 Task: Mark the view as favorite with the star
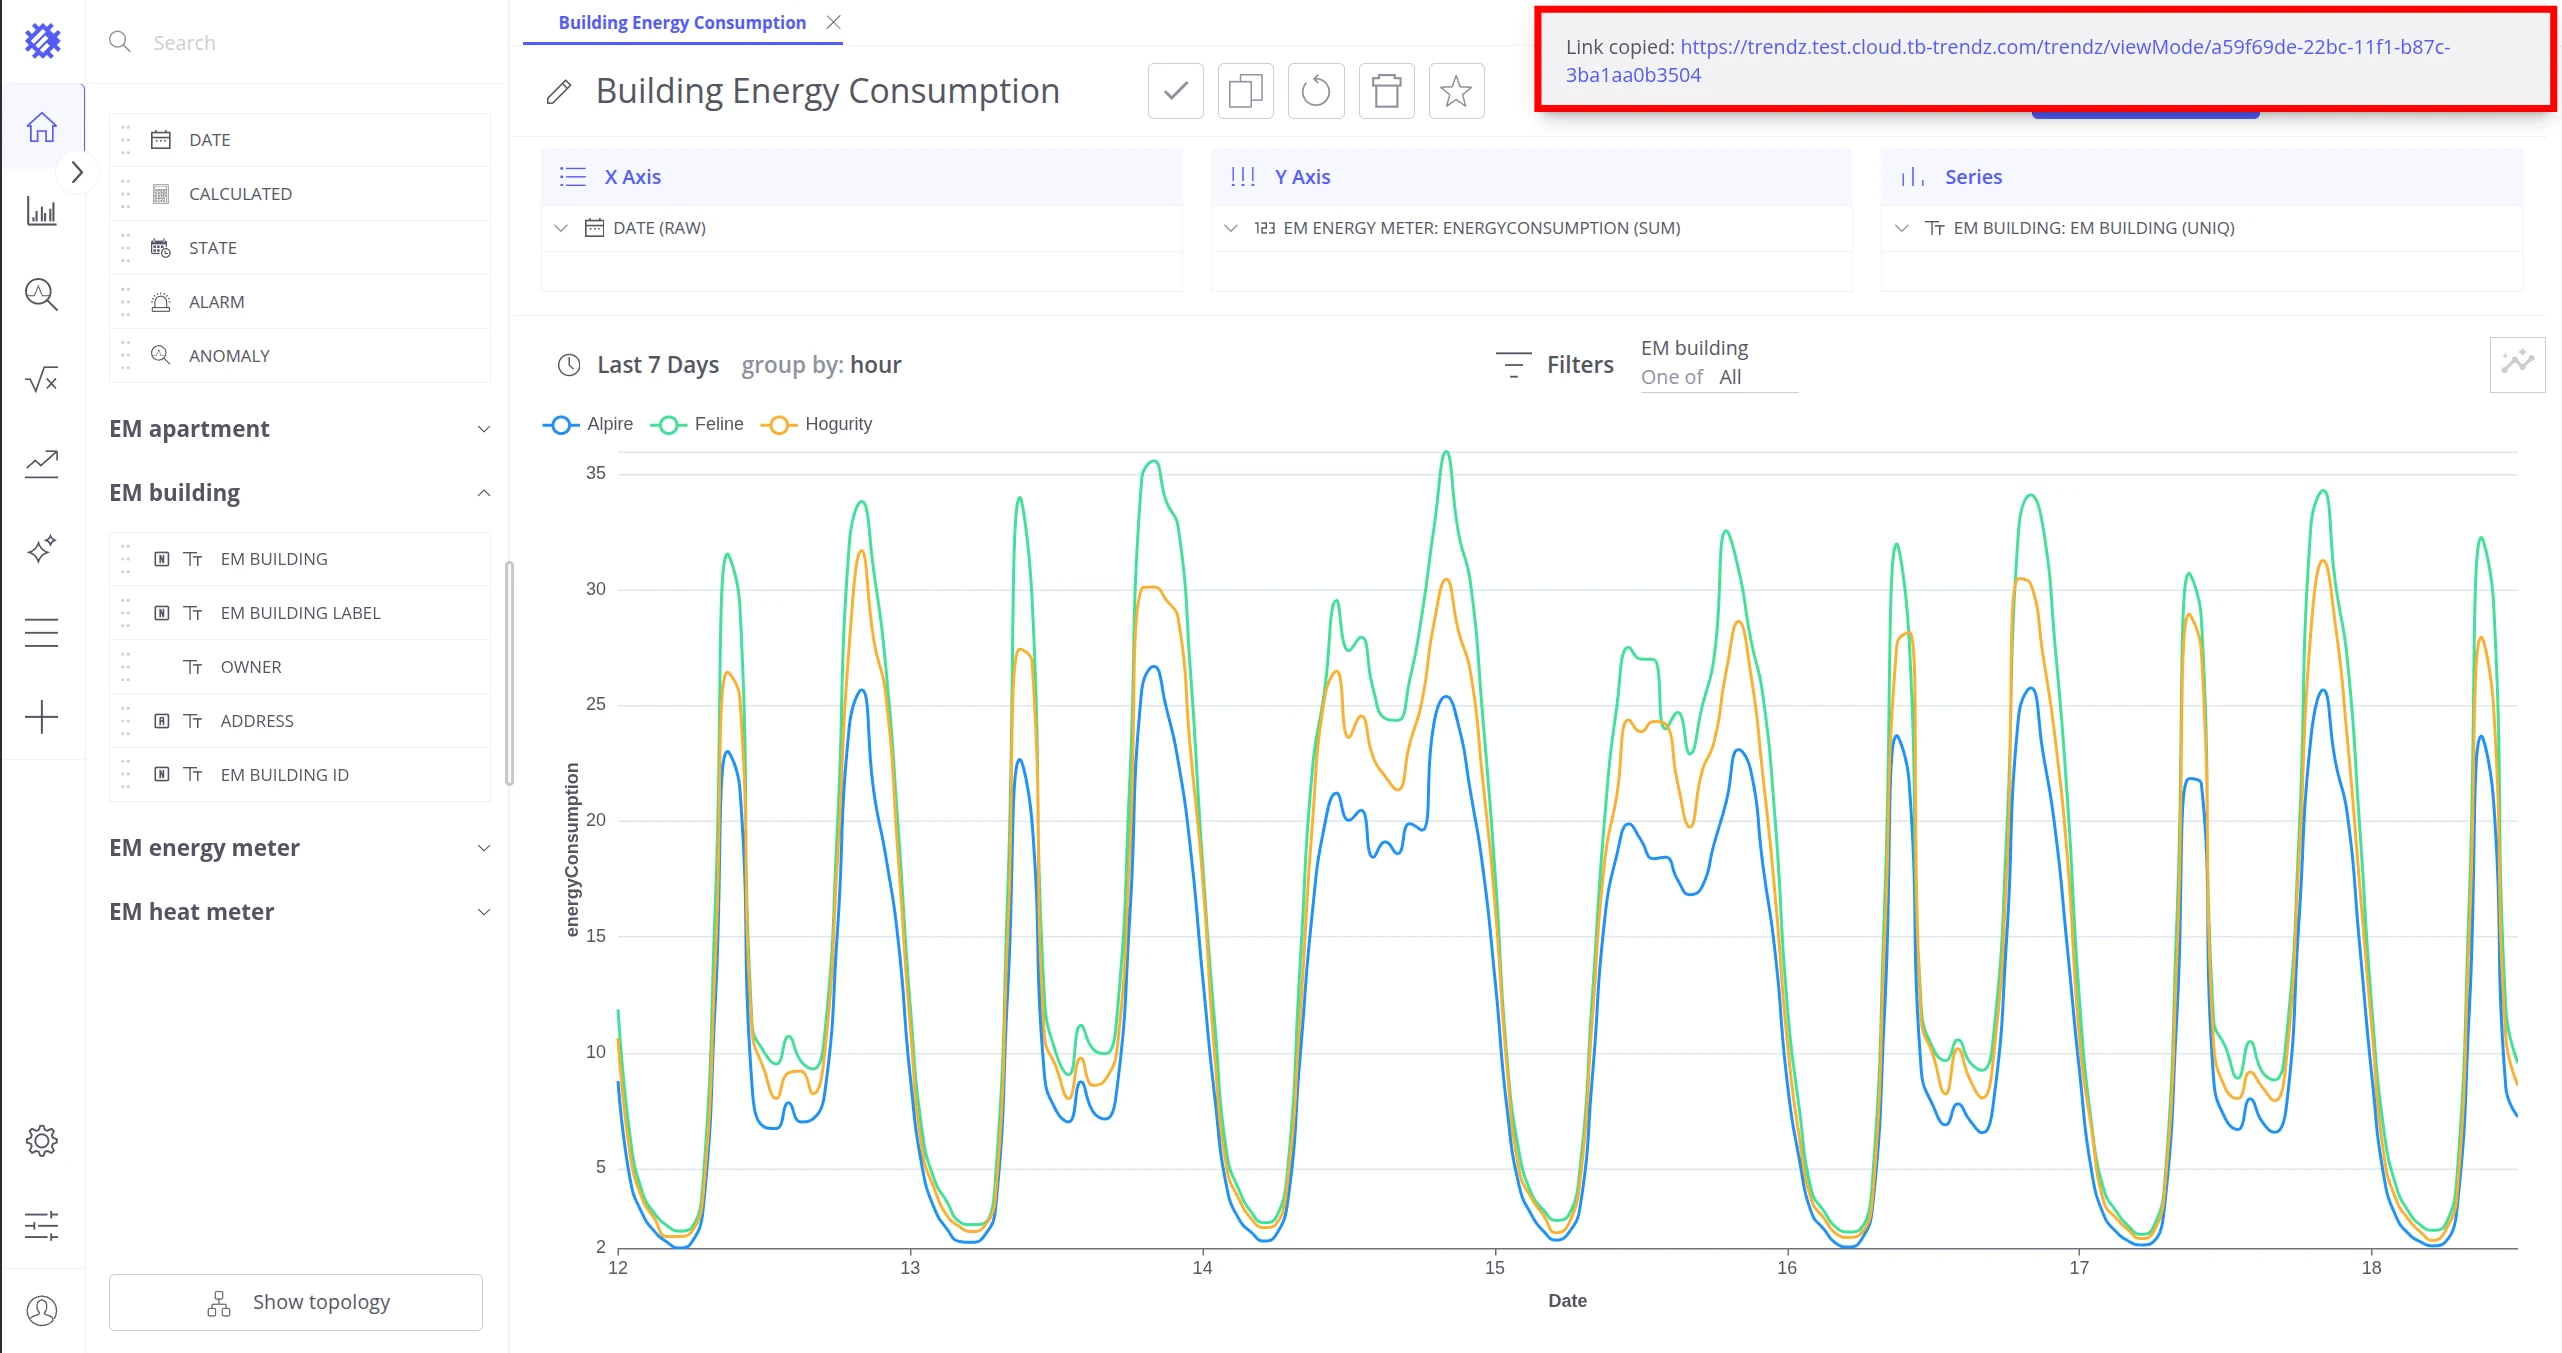point(1456,91)
